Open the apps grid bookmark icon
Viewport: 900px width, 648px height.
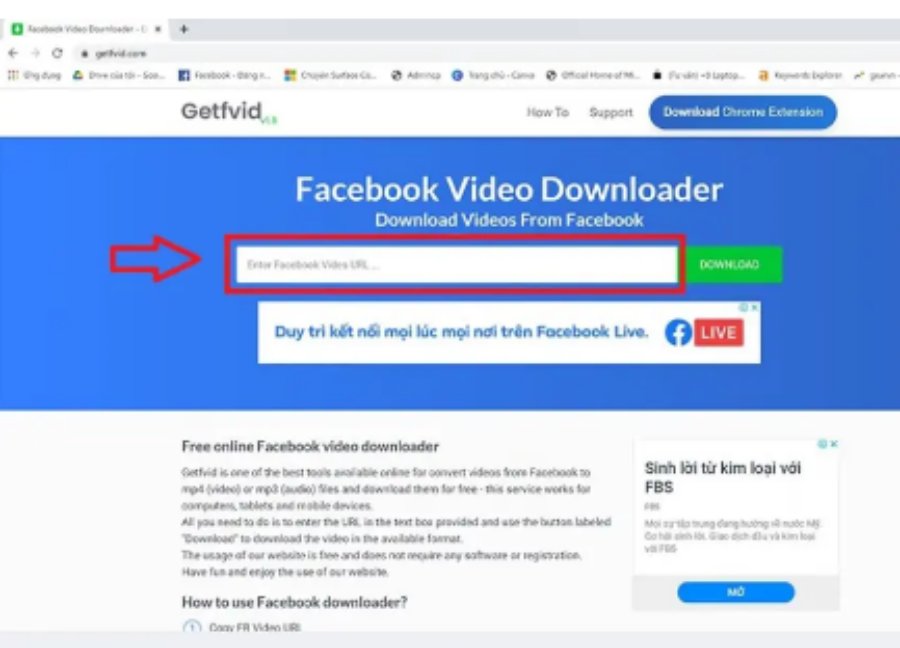point(13,75)
